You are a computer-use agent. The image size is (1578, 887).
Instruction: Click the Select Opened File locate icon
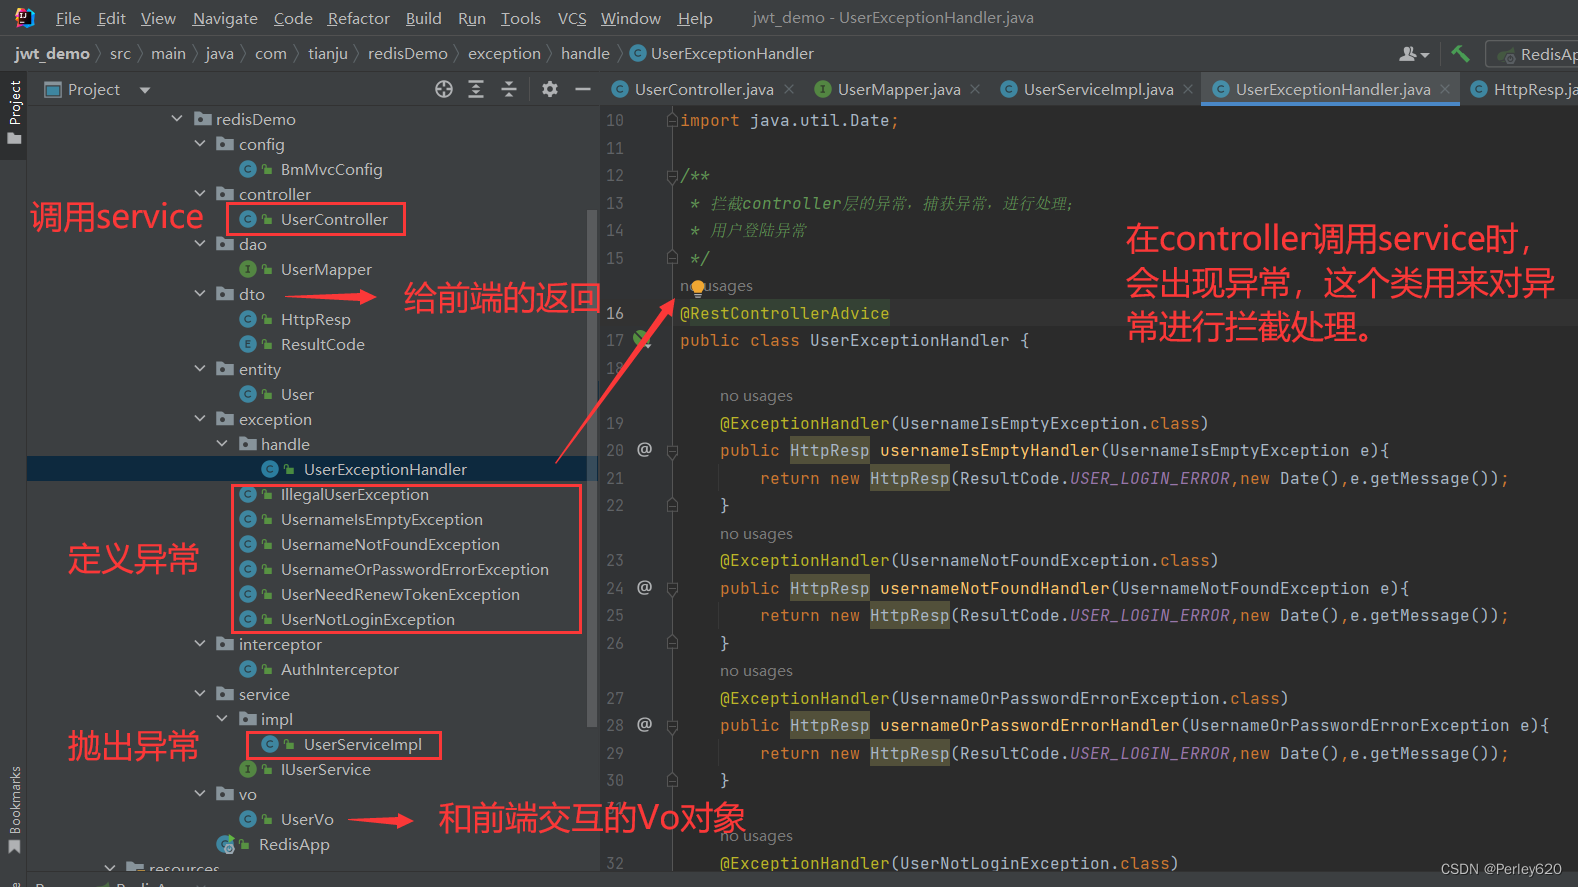[444, 89]
